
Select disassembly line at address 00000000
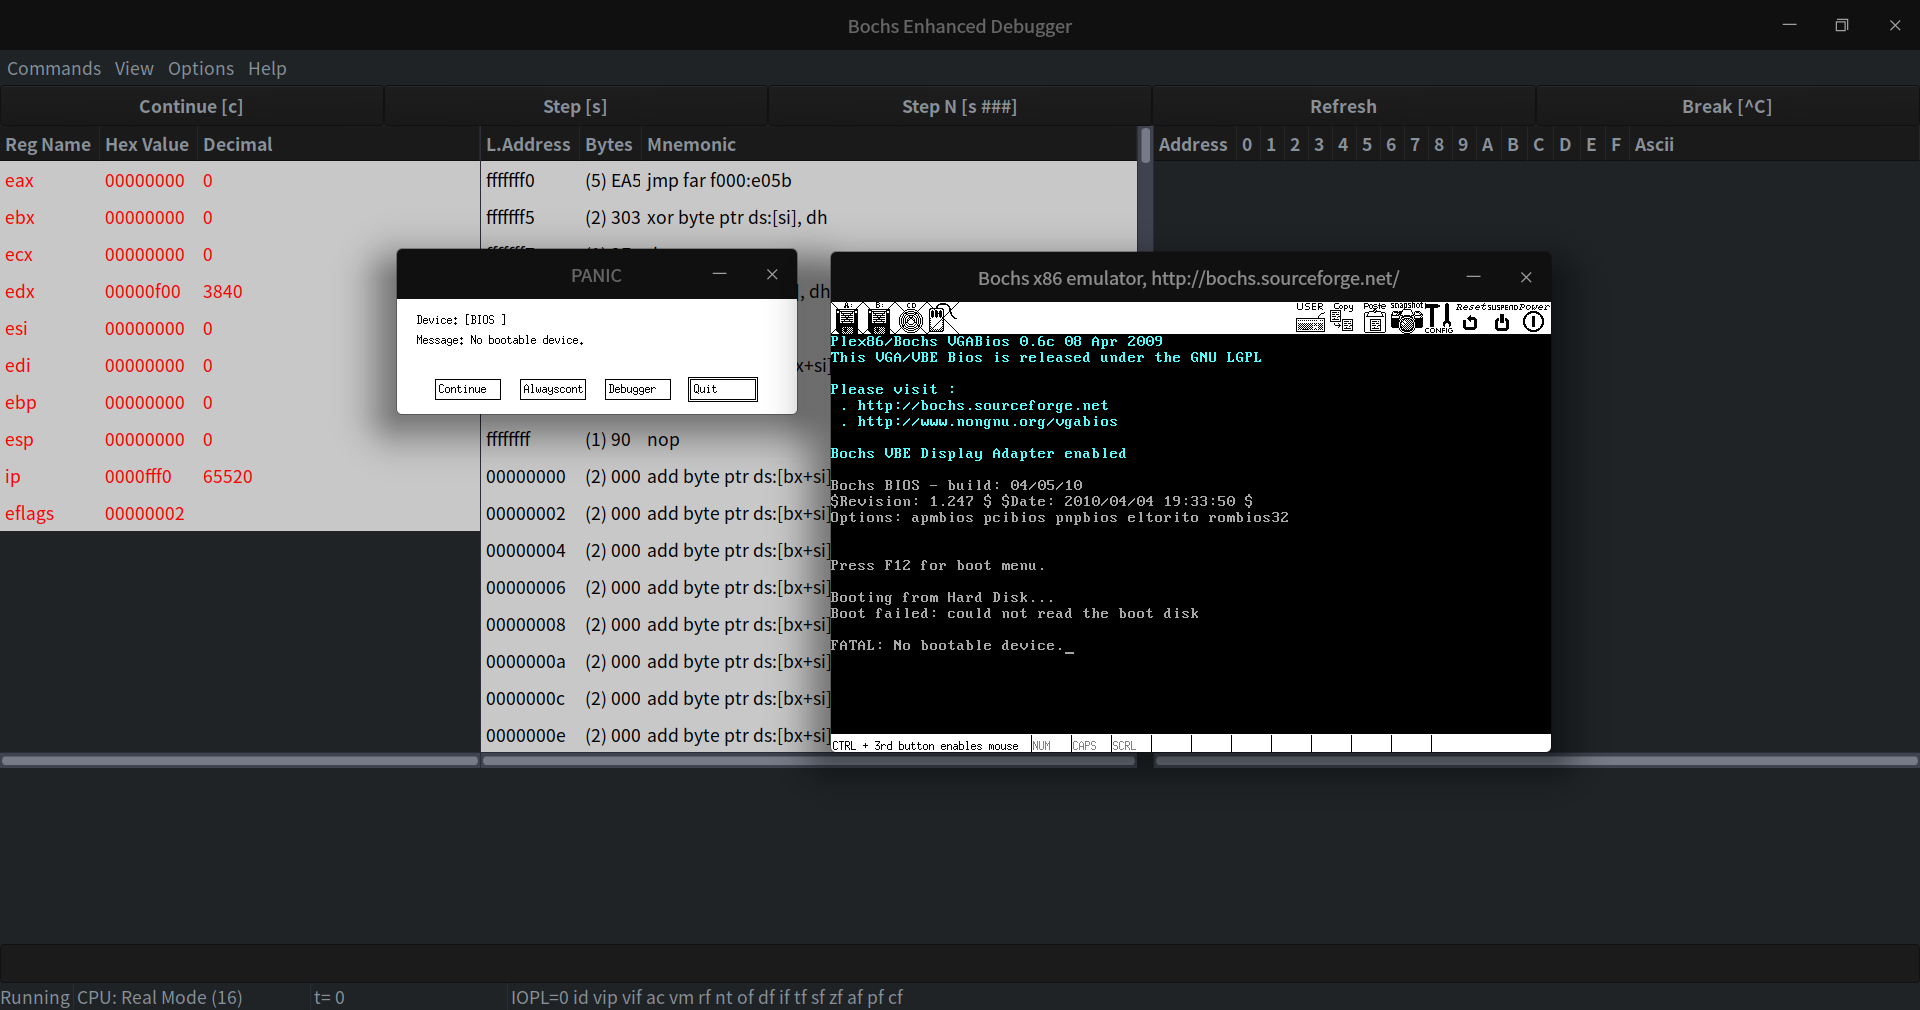point(656,476)
